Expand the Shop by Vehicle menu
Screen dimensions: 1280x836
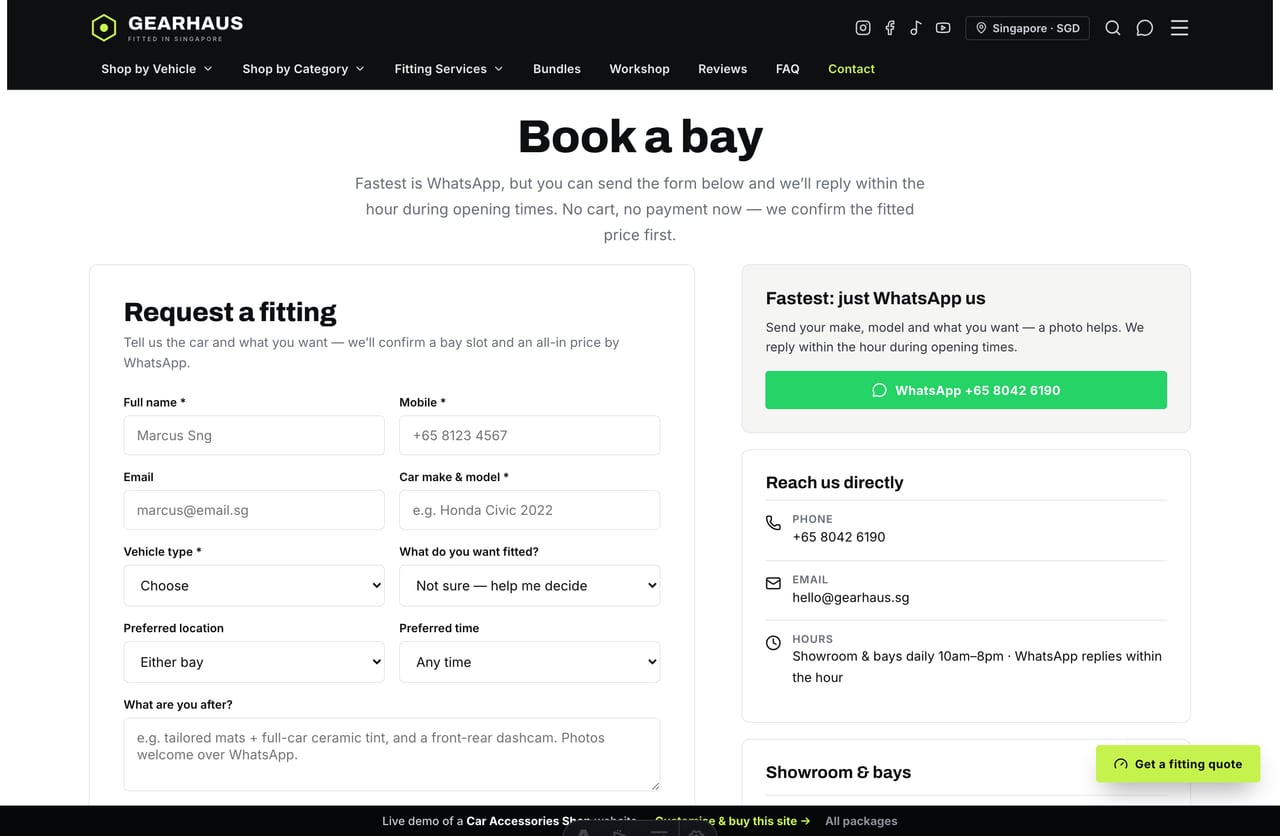[x=157, y=69]
